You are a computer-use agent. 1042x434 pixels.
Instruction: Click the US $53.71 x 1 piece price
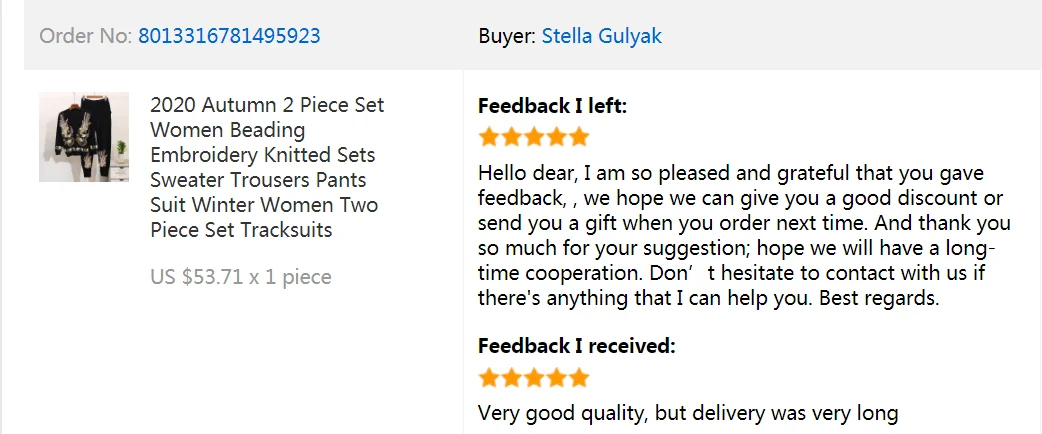[x=240, y=277]
